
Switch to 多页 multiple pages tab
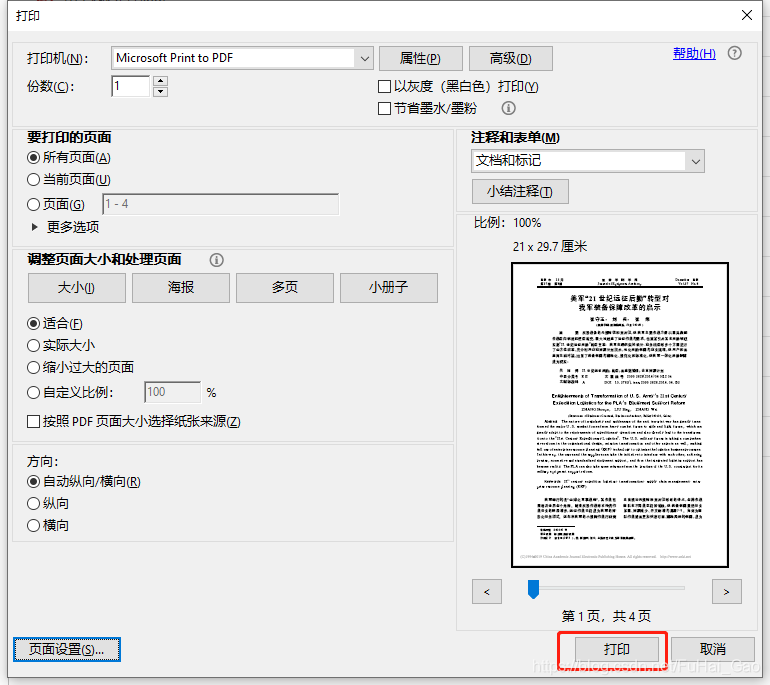click(x=285, y=288)
